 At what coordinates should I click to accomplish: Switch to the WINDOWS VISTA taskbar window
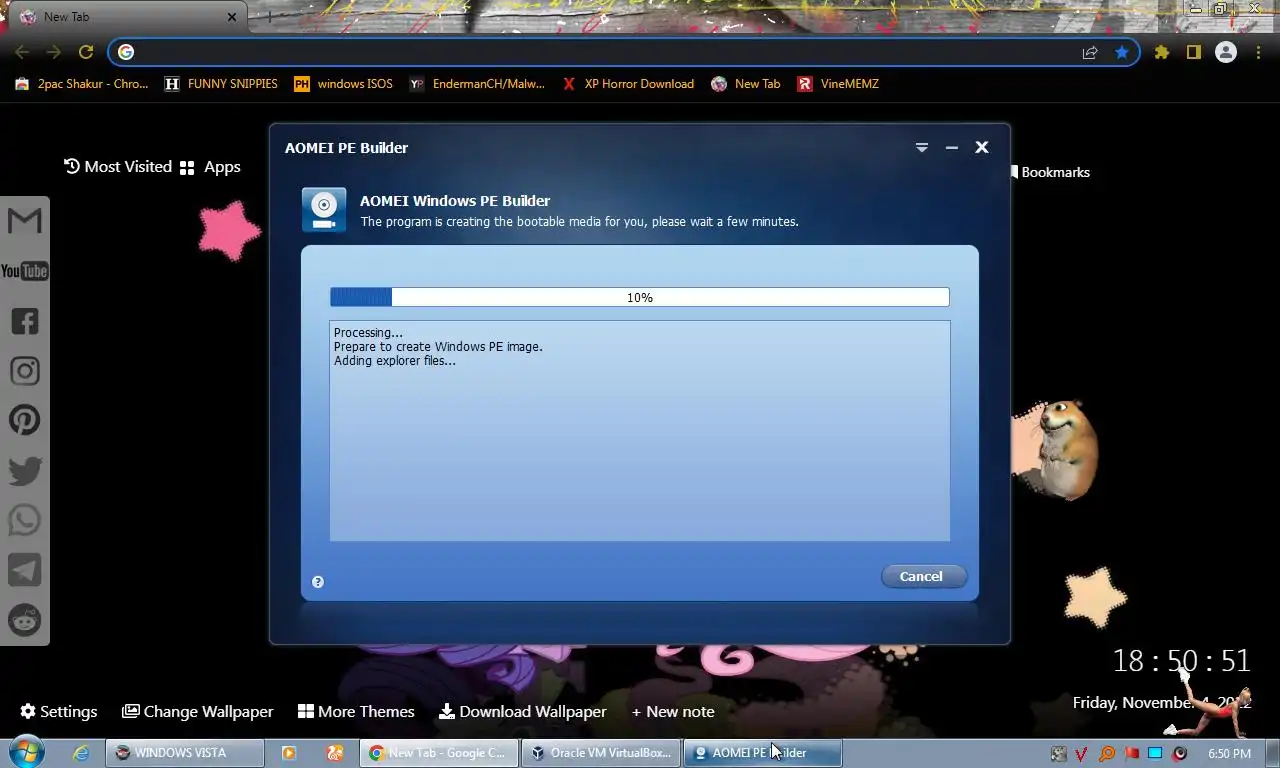[x=185, y=753]
